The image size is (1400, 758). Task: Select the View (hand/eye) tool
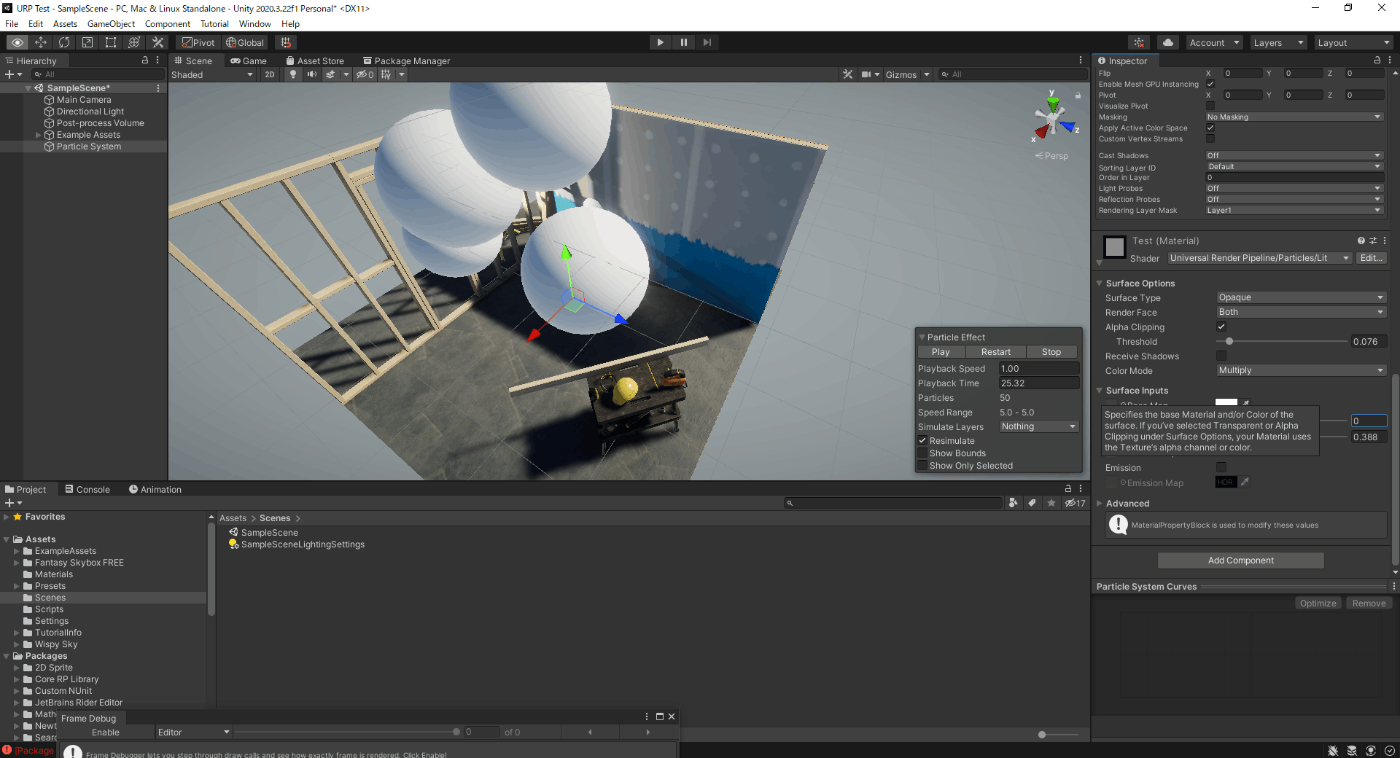tap(18, 43)
